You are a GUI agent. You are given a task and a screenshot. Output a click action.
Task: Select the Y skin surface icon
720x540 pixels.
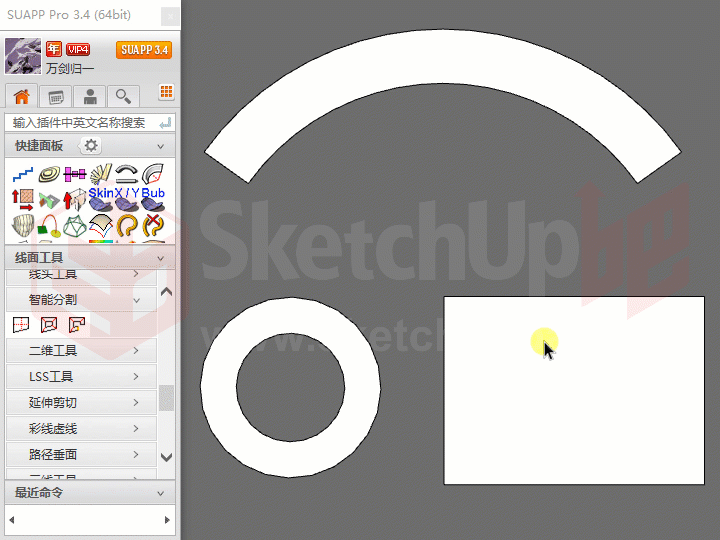pyautogui.click(x=128, y=199)
